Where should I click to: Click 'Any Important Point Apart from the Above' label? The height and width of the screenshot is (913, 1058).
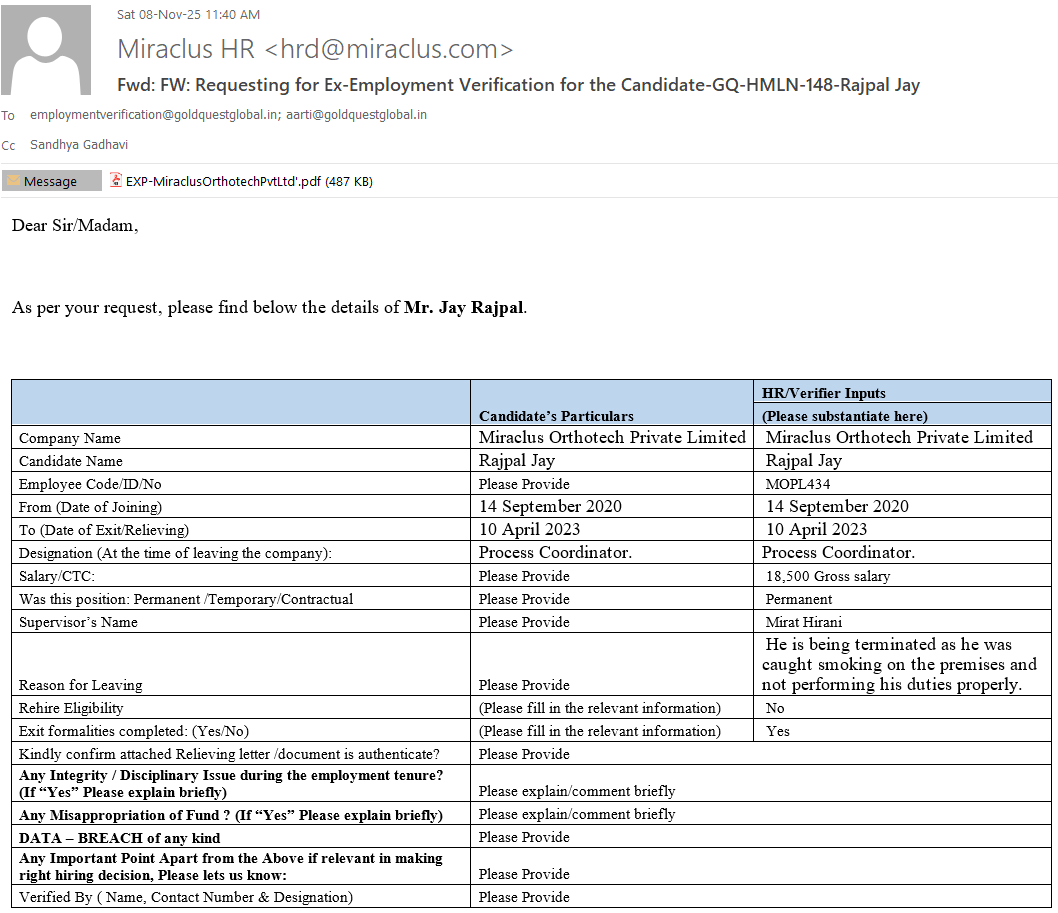pos(231,866)
